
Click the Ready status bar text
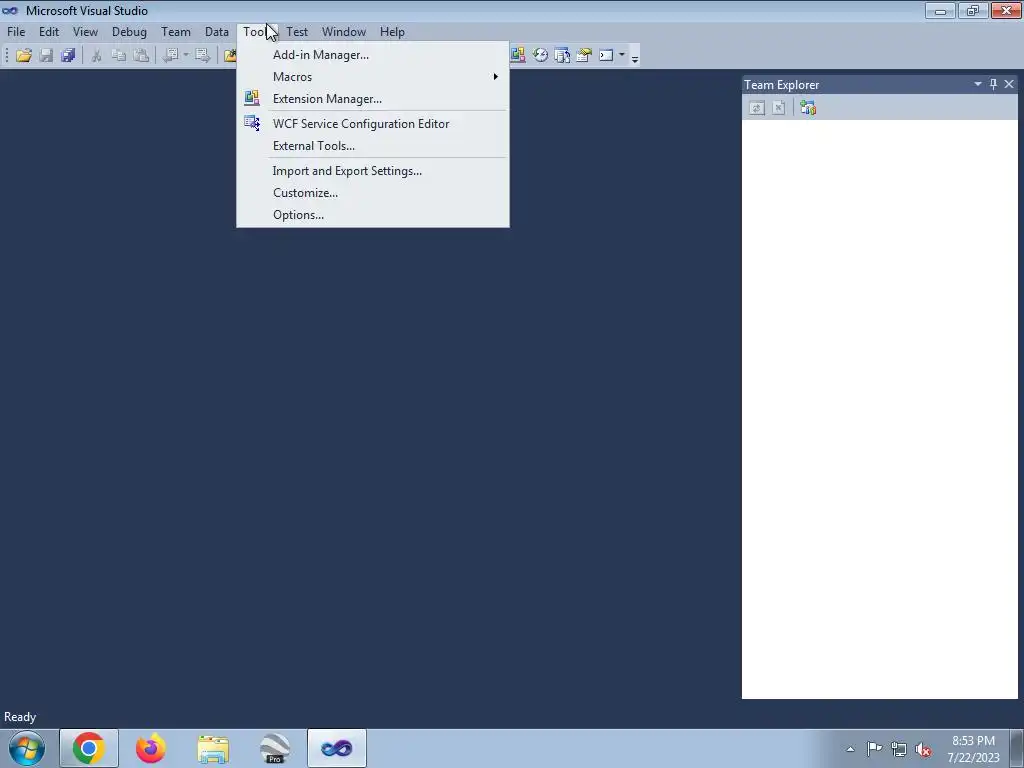tap(20, 717)
